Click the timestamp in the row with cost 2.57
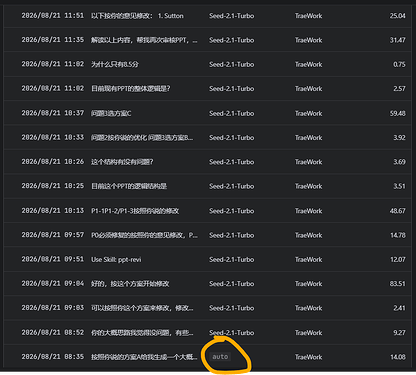This screenshot has width=416, height=375. [53, 89]
